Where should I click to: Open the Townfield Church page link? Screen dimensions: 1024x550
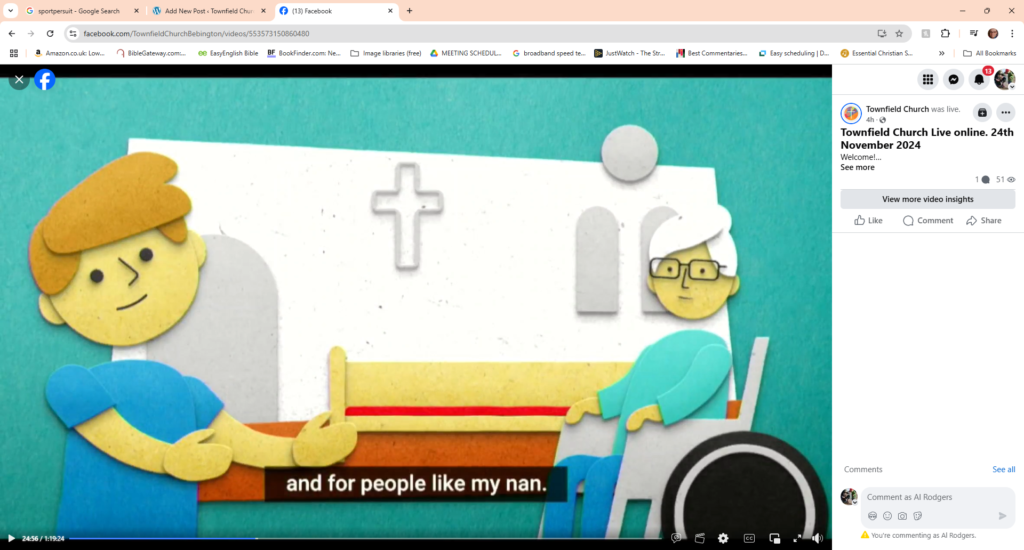897,109
